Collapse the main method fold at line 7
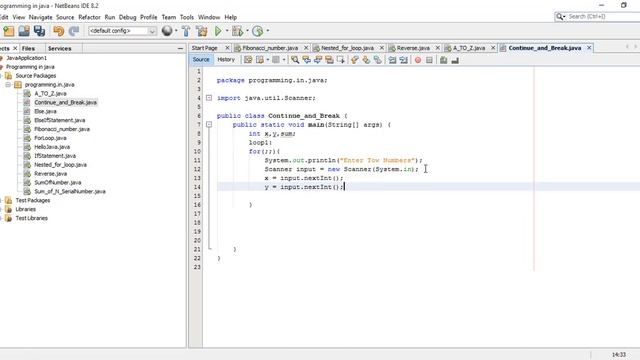Image resolution: width=640 pixels, height=360 pixels. coord(209,124)
